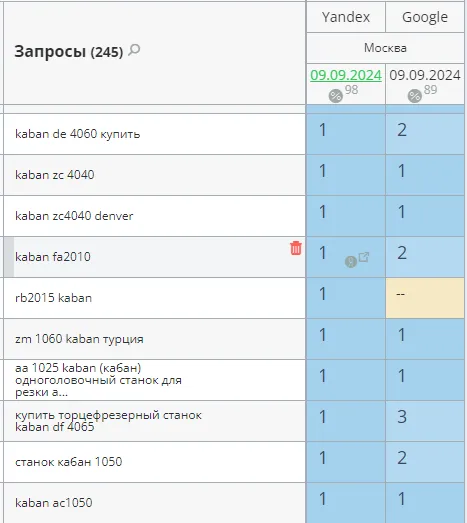Click the gray handle beside kaban fa2010
The width and height of the screenshot is (467, 523).
(9, 257)
